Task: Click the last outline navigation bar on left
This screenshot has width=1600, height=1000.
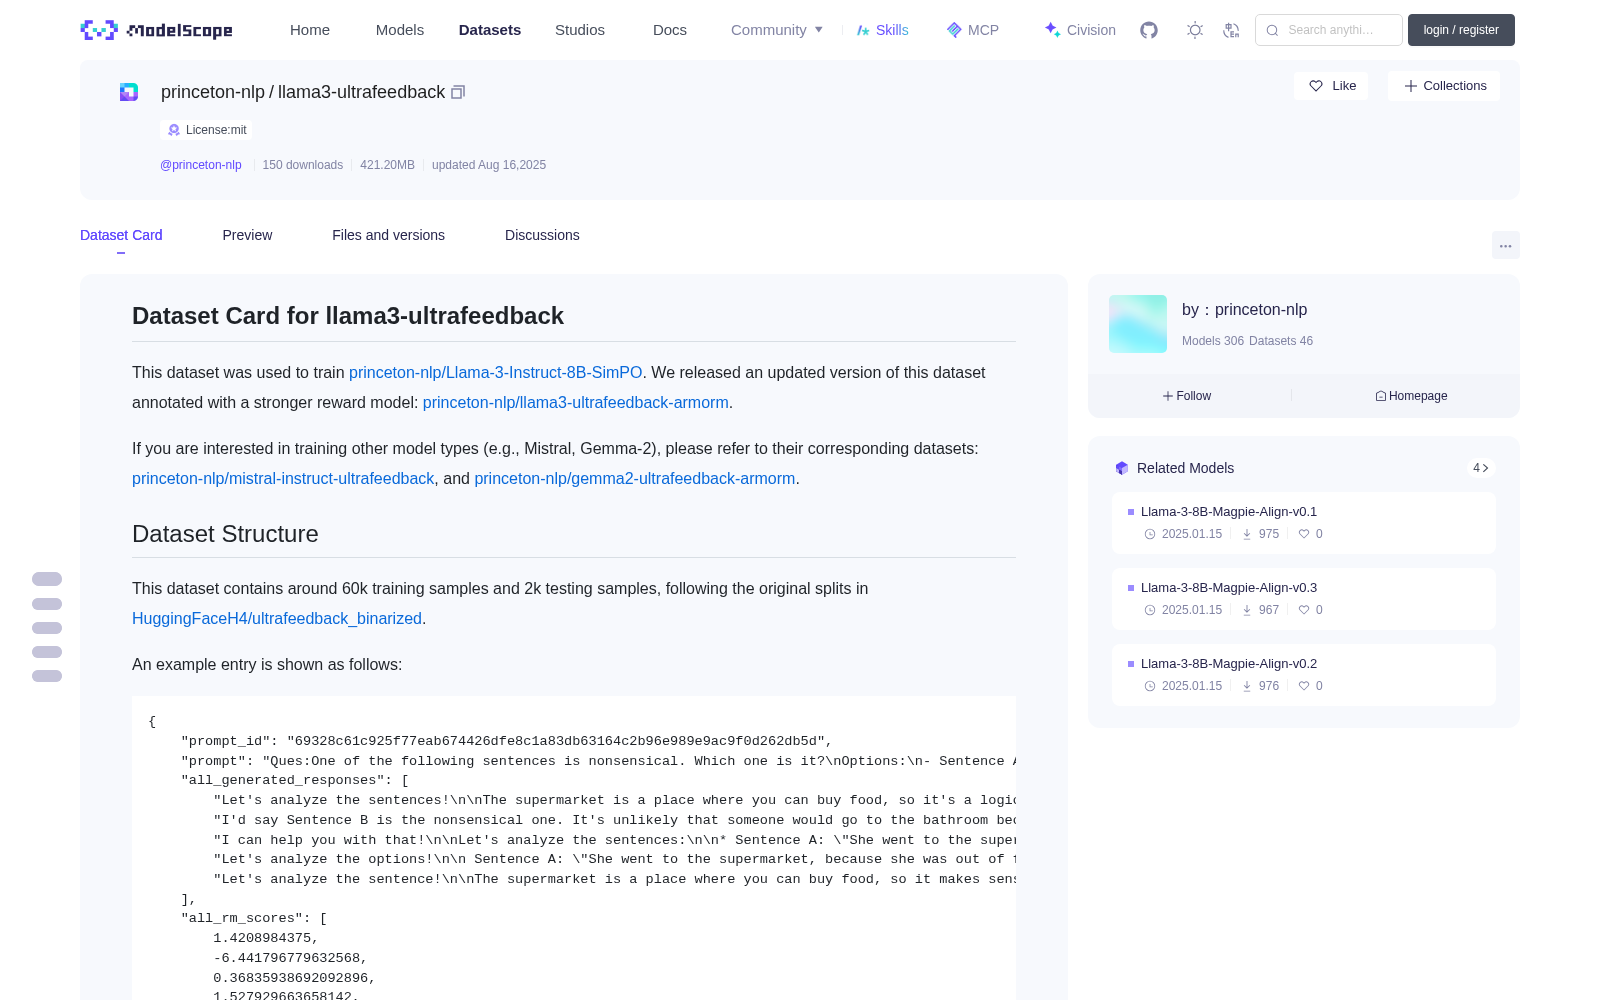Action: coord(47,676)
